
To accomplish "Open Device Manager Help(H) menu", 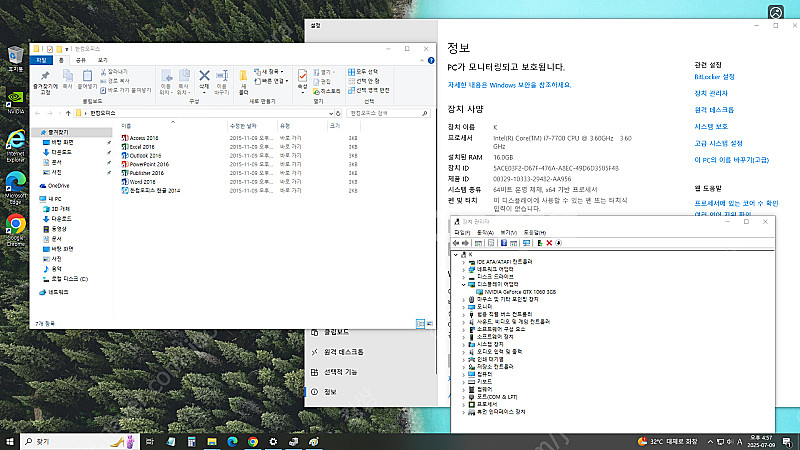I will tap(535, 233).
